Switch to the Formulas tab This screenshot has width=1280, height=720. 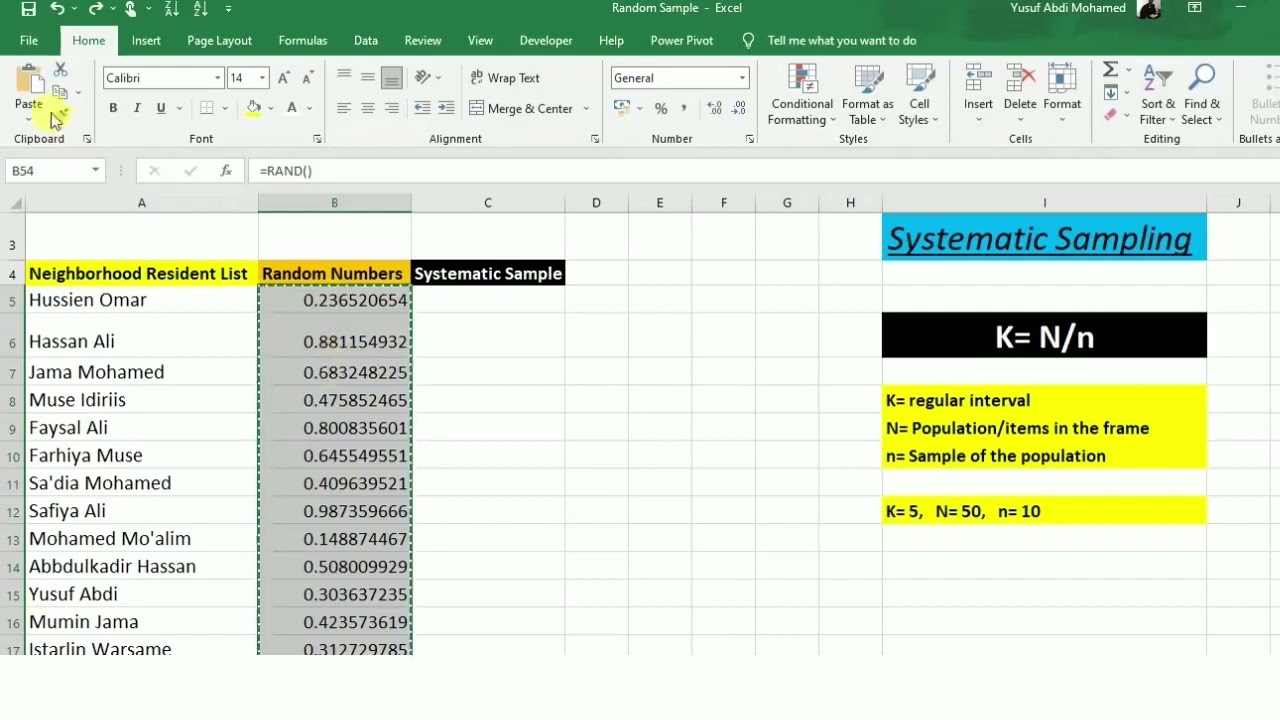tap(303, 41)
